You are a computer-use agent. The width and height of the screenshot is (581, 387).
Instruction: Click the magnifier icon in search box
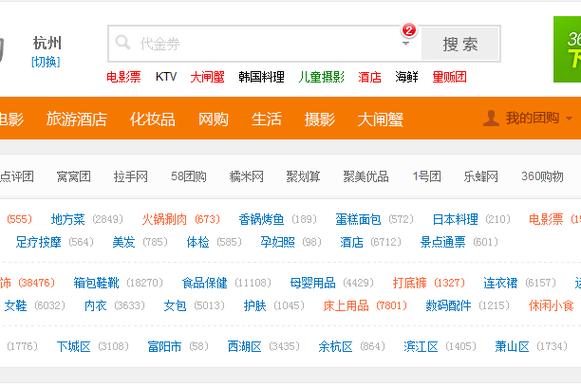(123, 42)
